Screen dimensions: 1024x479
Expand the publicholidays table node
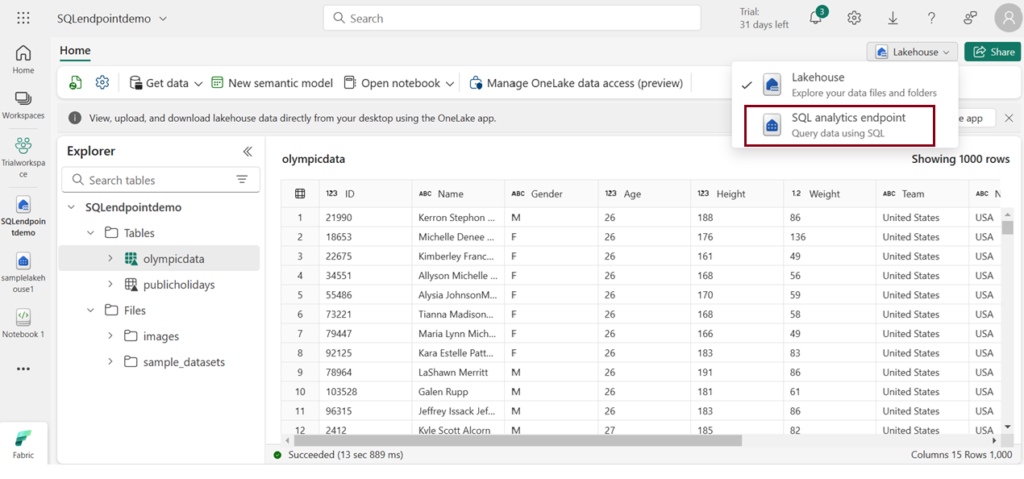point(110,284)
